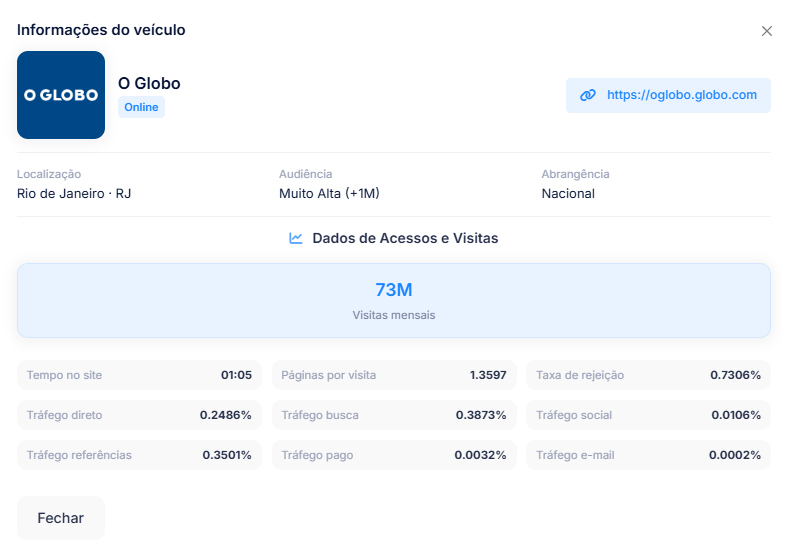This screenshot has height=559, width=791.
Task: Click the O Globo logo thumbnail
Action: 61,95
